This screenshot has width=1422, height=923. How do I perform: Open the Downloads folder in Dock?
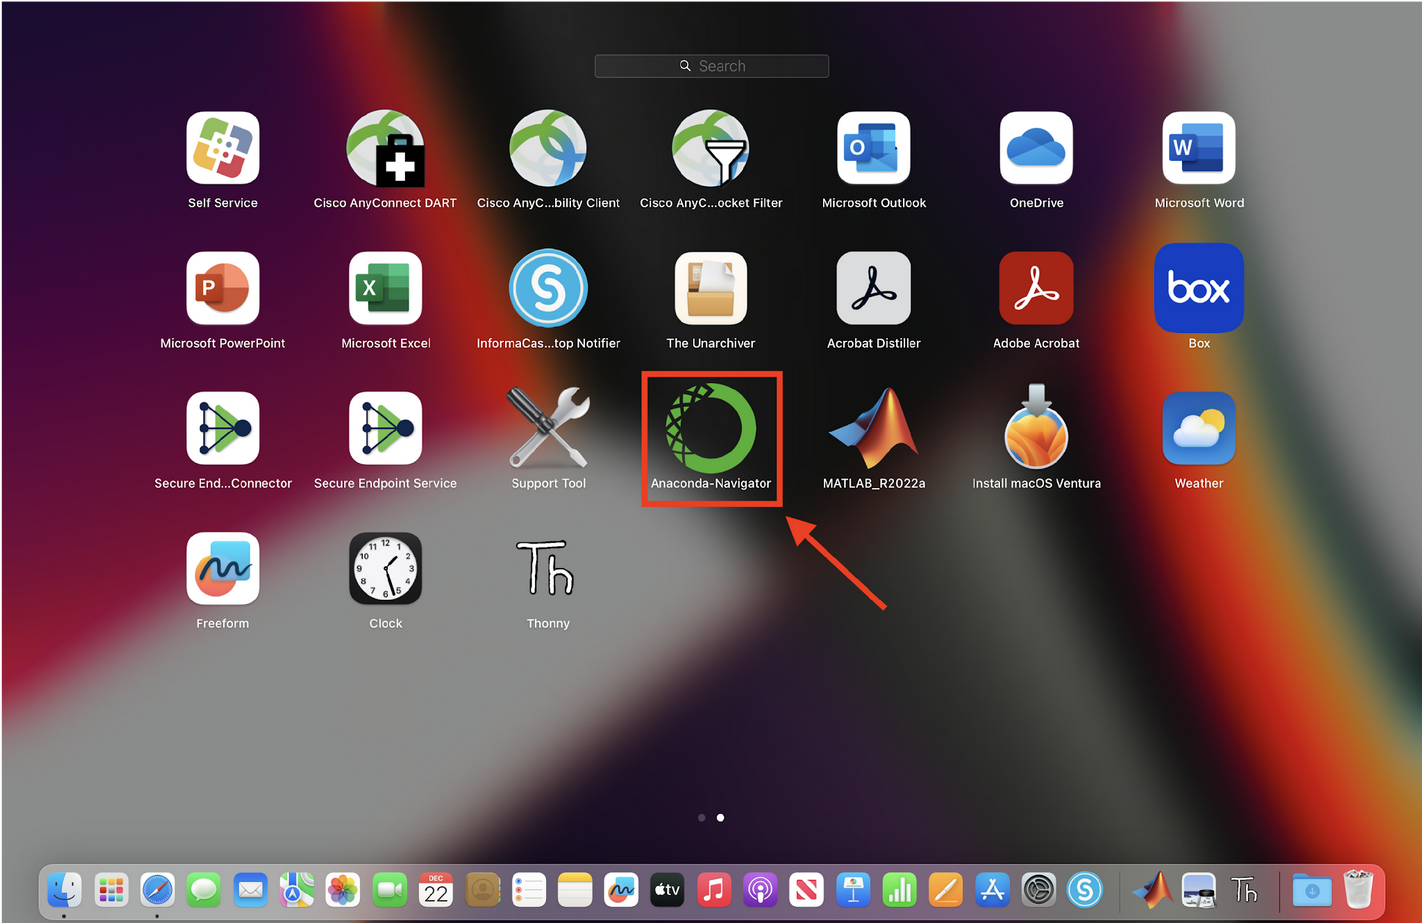(1312, 889)
